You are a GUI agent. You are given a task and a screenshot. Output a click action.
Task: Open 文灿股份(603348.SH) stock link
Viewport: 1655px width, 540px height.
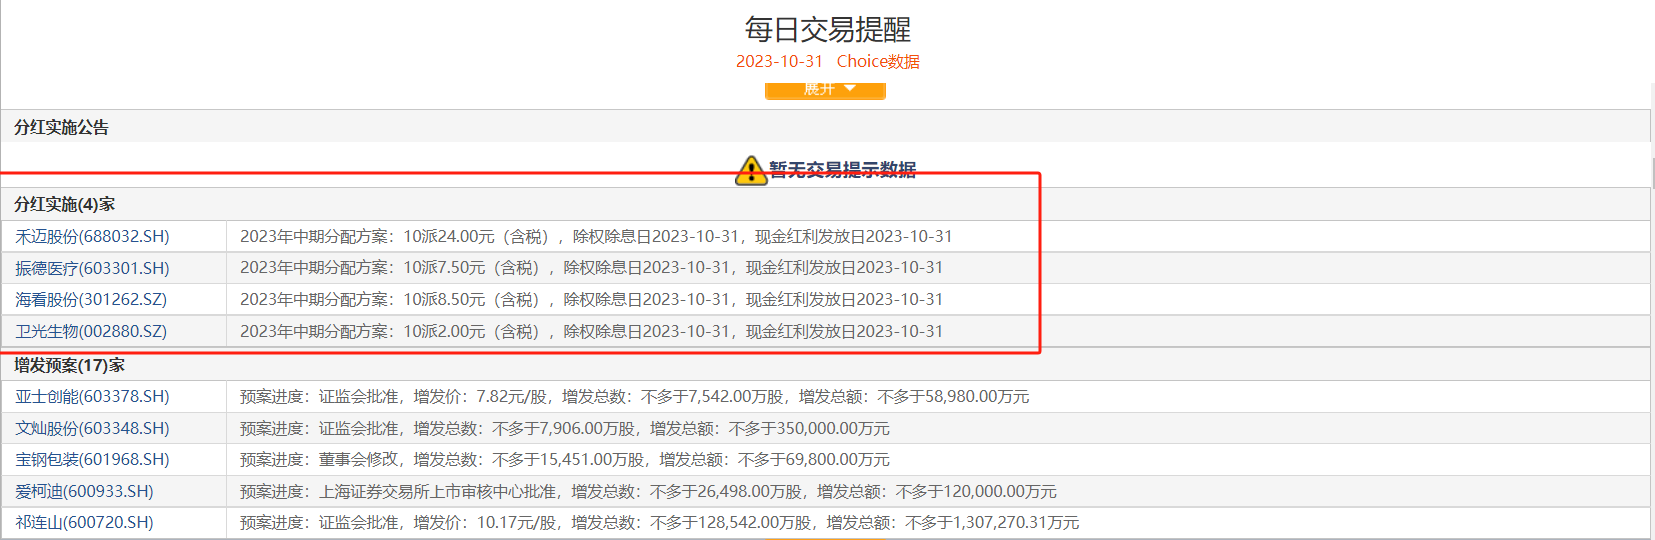click(92, 429)
